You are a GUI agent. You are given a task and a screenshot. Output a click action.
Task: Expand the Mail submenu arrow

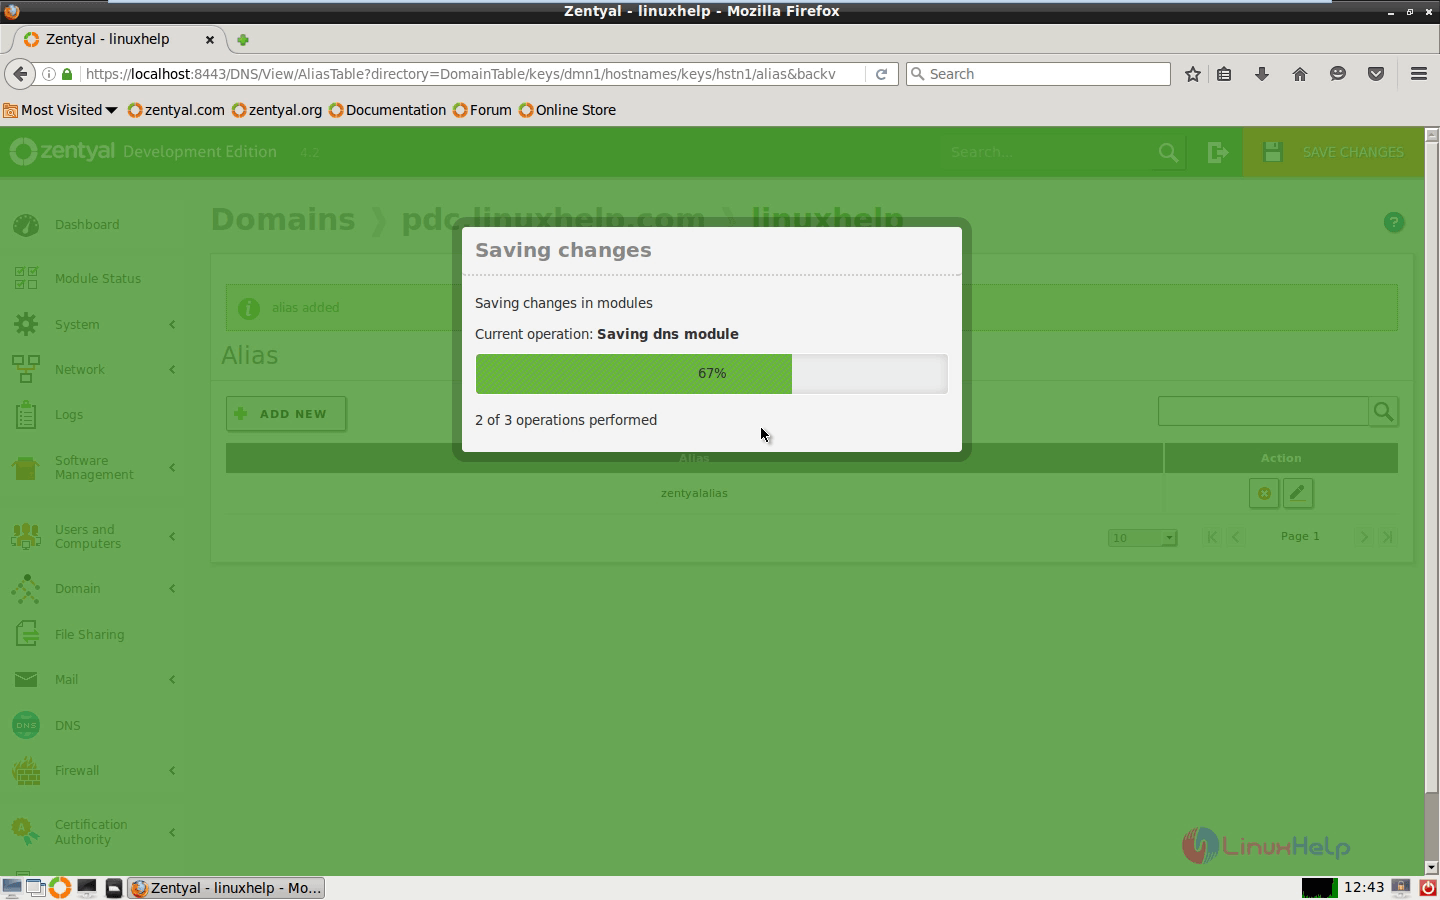point(172,680)
